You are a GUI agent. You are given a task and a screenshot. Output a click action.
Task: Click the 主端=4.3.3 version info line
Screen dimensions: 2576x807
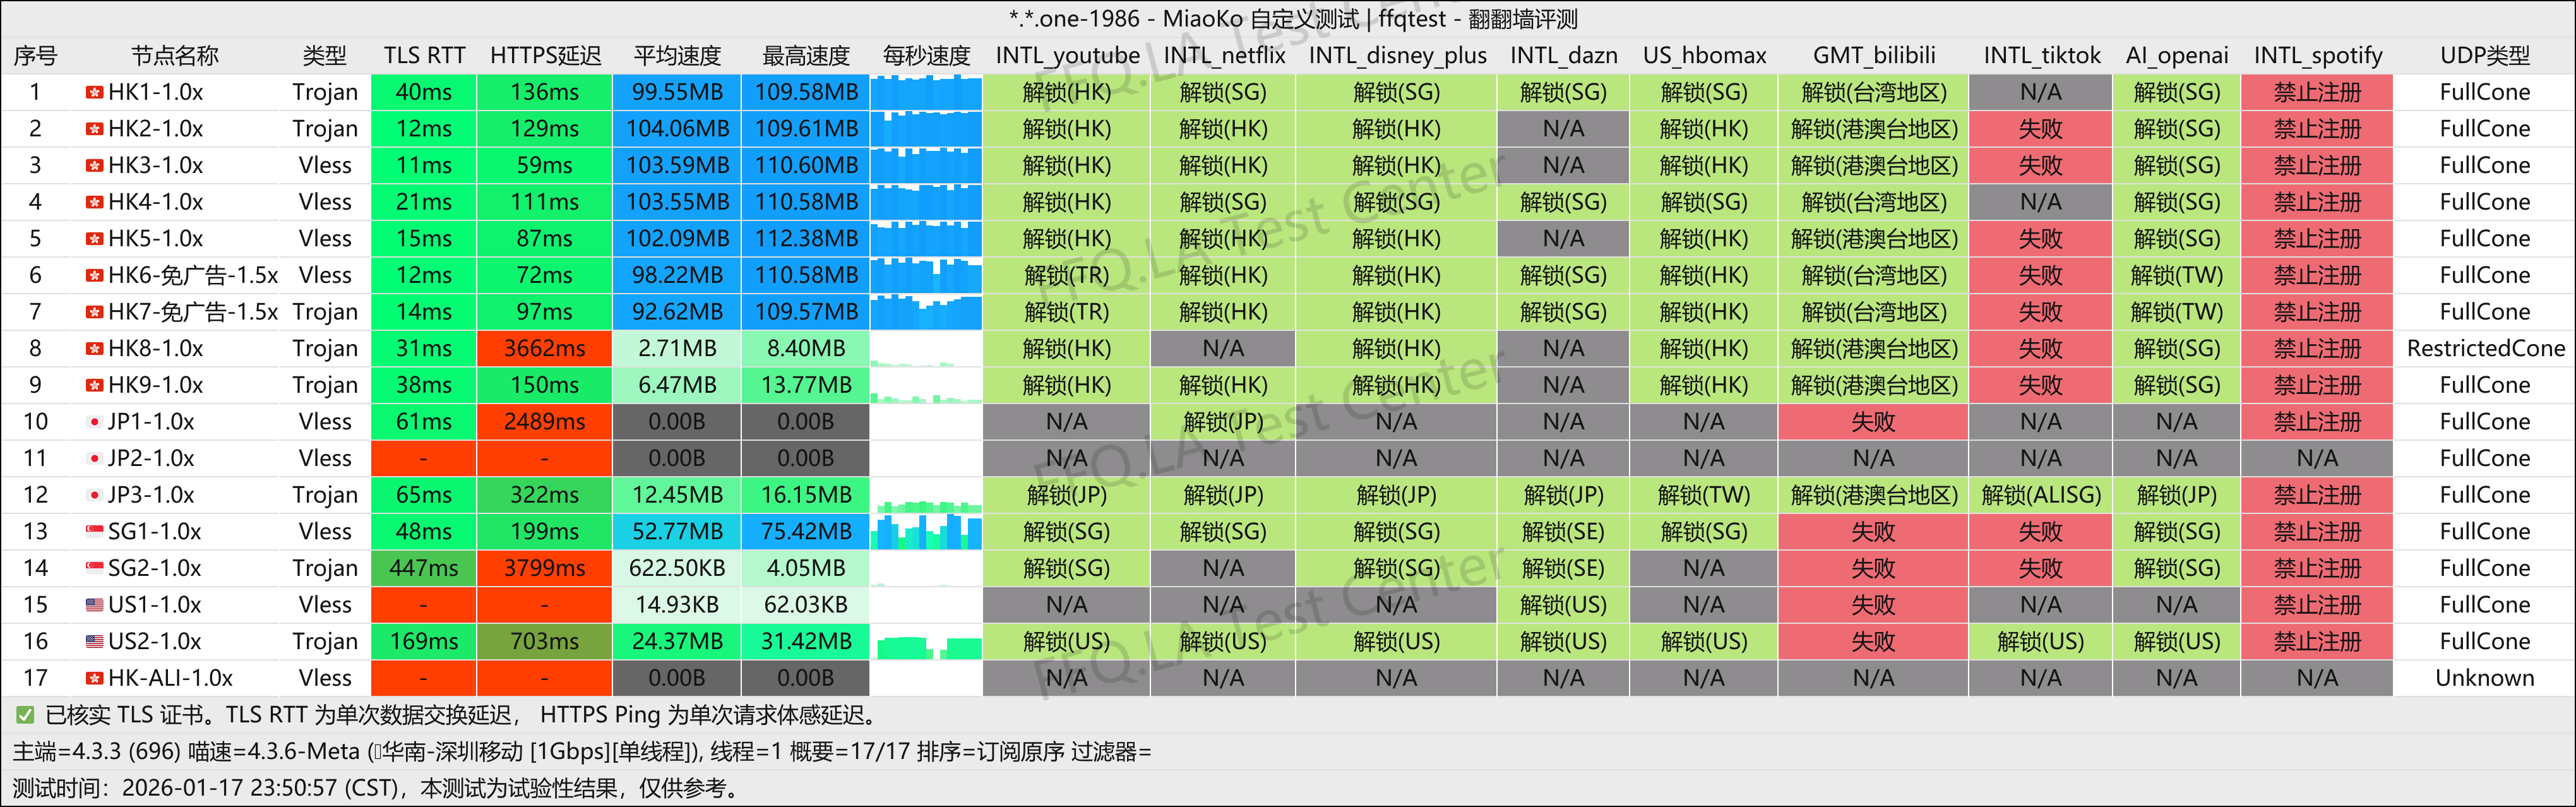point(582,752)
